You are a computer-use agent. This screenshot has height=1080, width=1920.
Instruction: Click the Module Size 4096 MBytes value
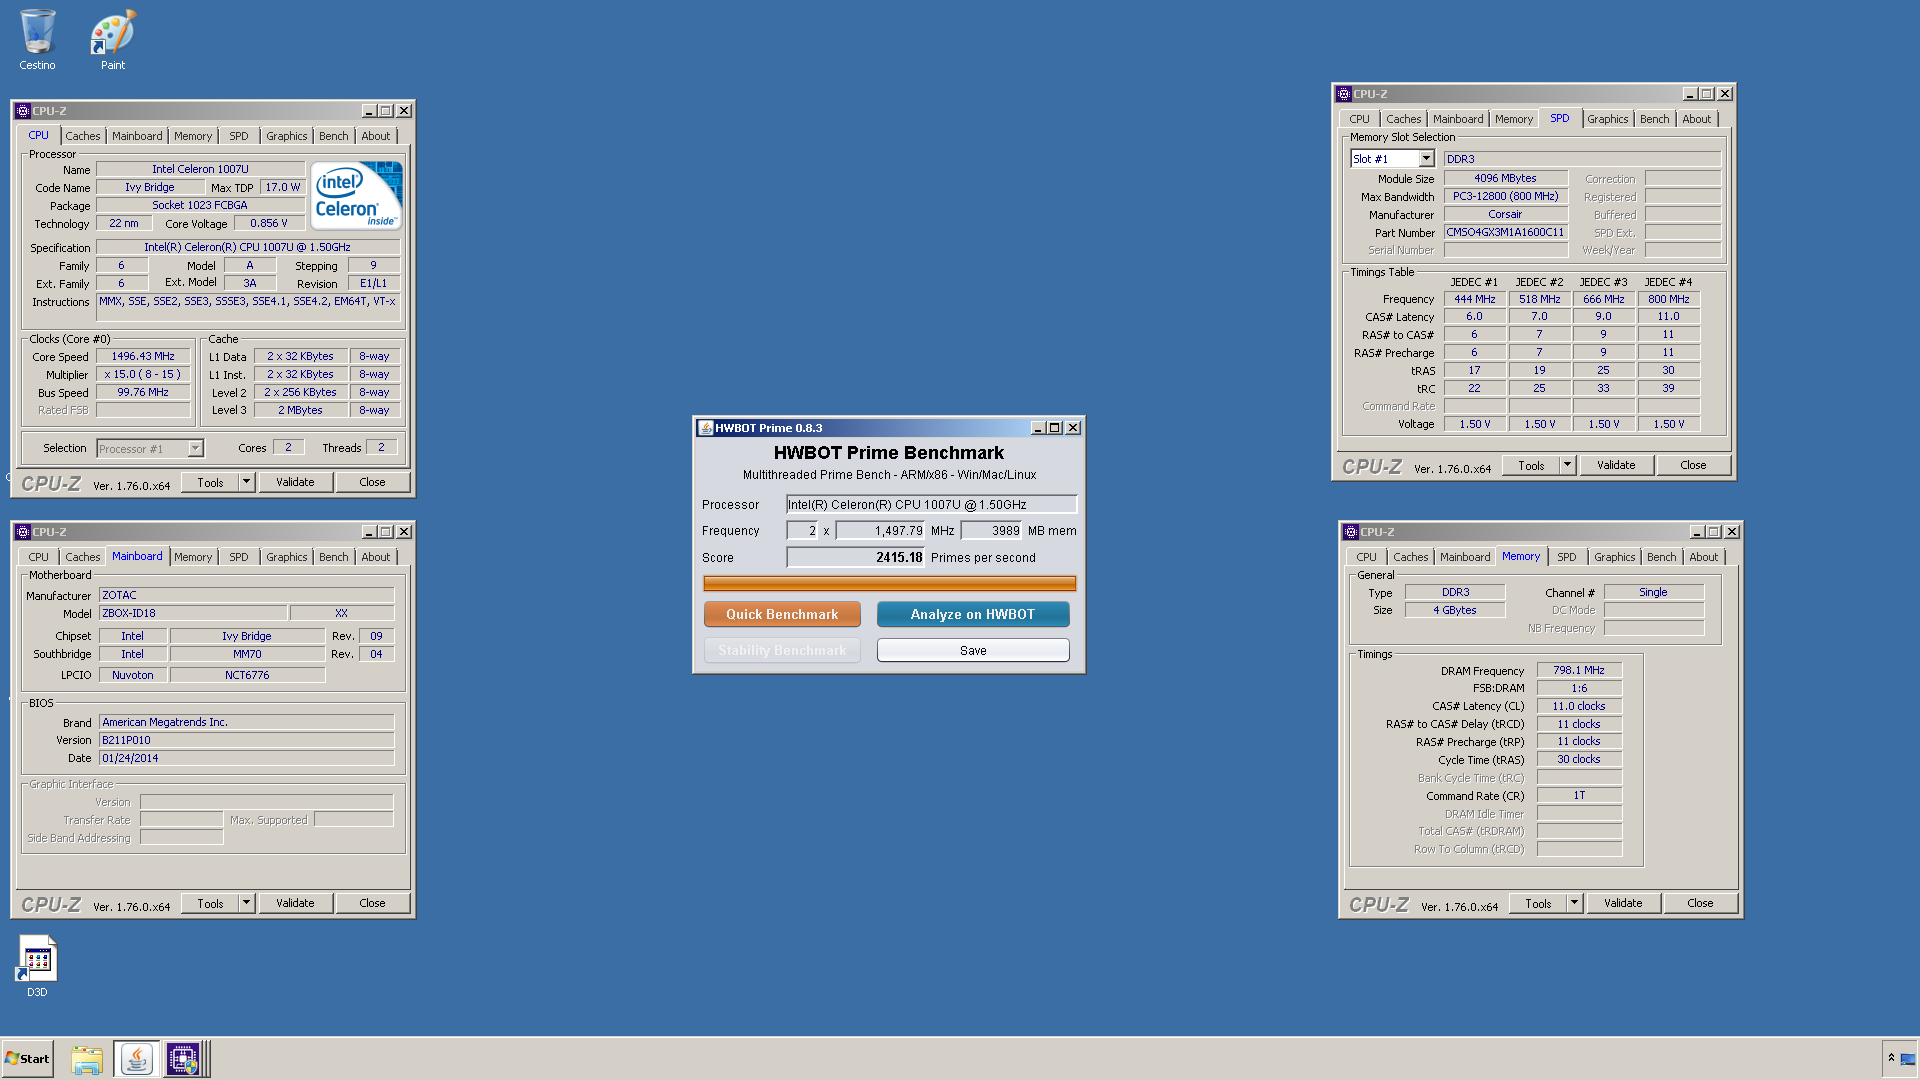point(1505,179)
